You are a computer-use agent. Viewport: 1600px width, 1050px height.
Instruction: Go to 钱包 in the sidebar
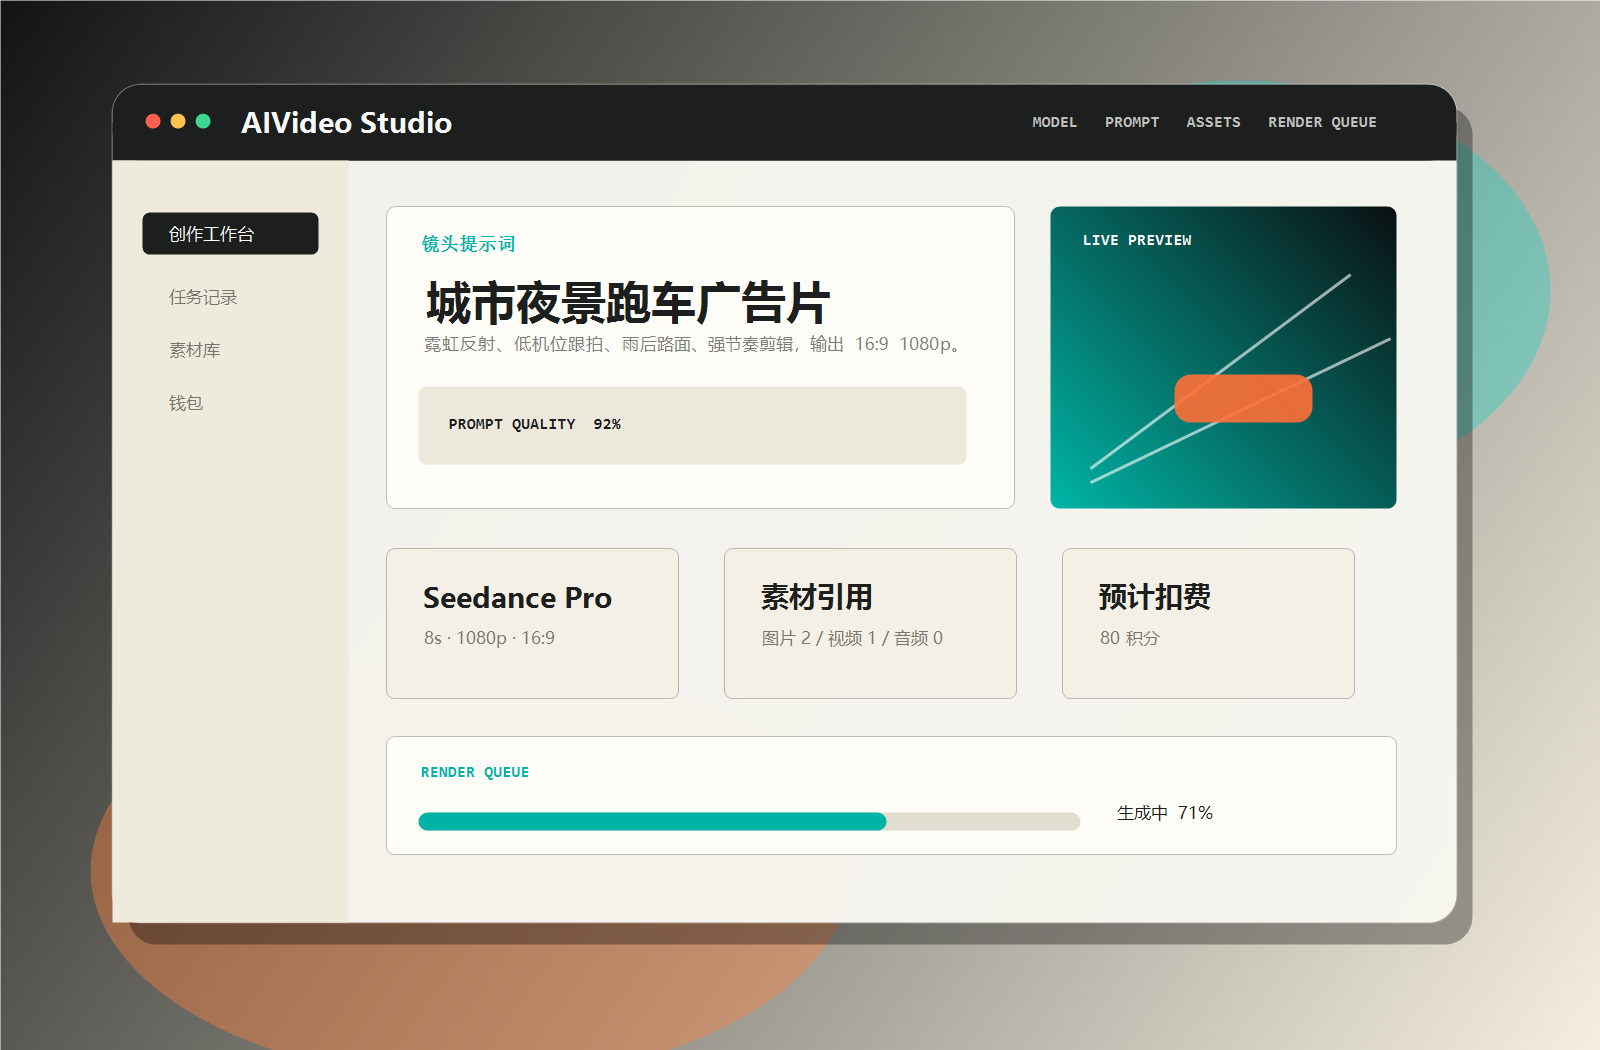click(186, 403)
